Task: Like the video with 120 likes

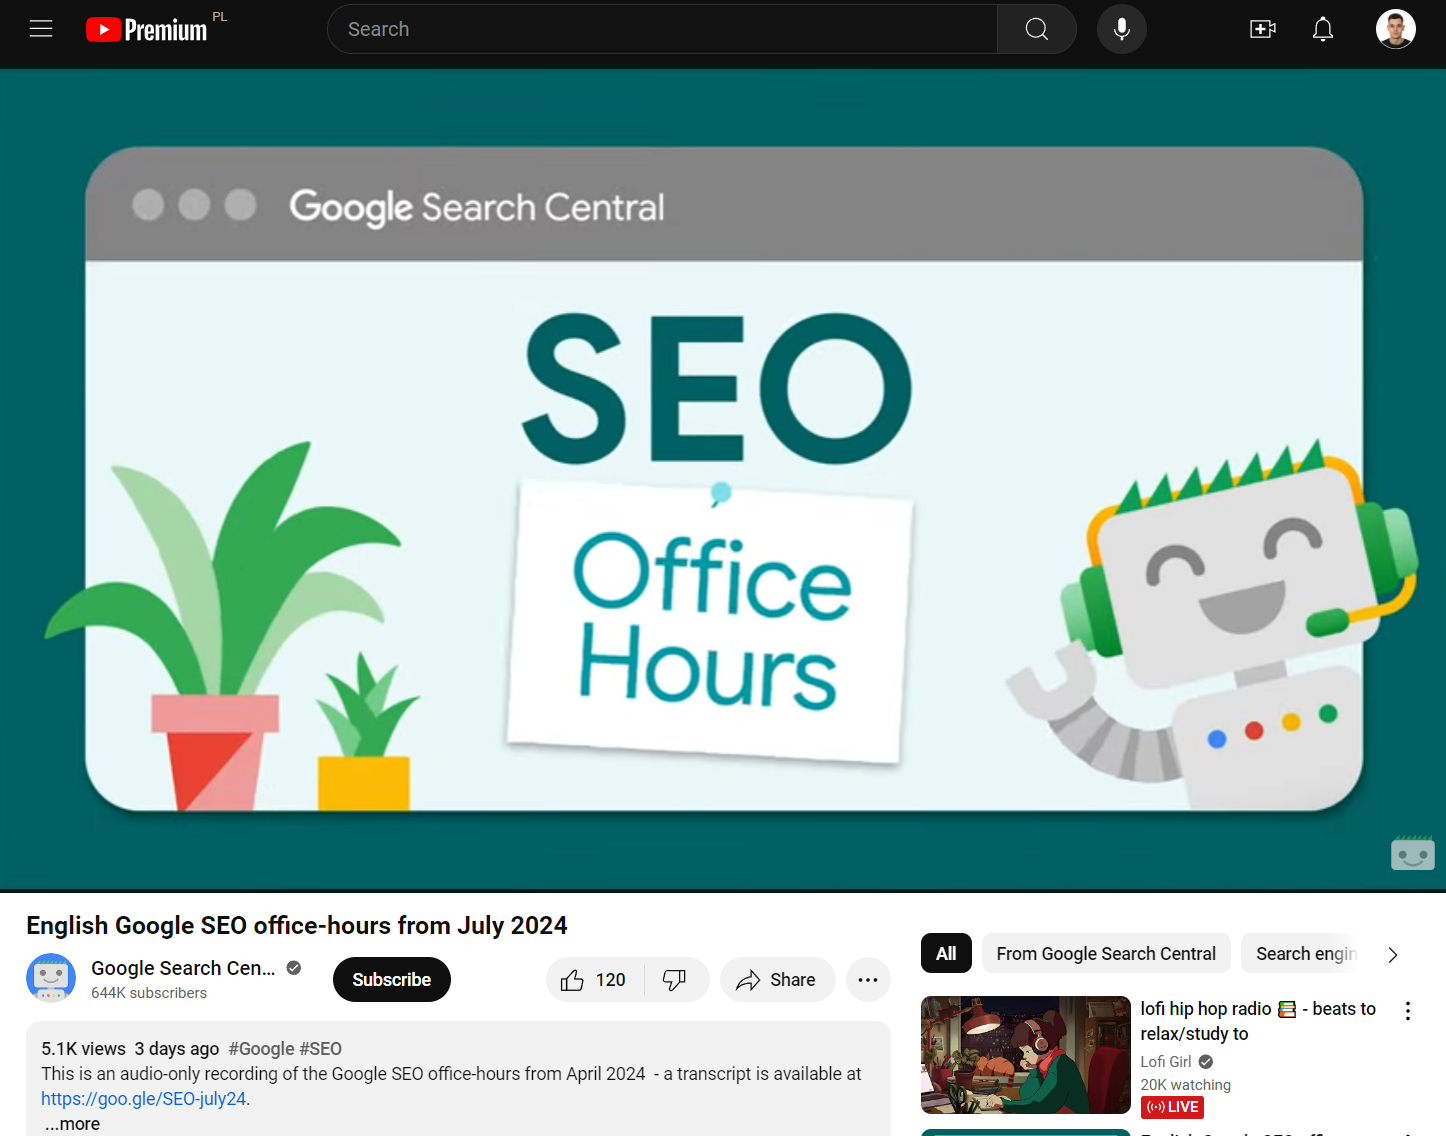Action: tap(594, 980)
